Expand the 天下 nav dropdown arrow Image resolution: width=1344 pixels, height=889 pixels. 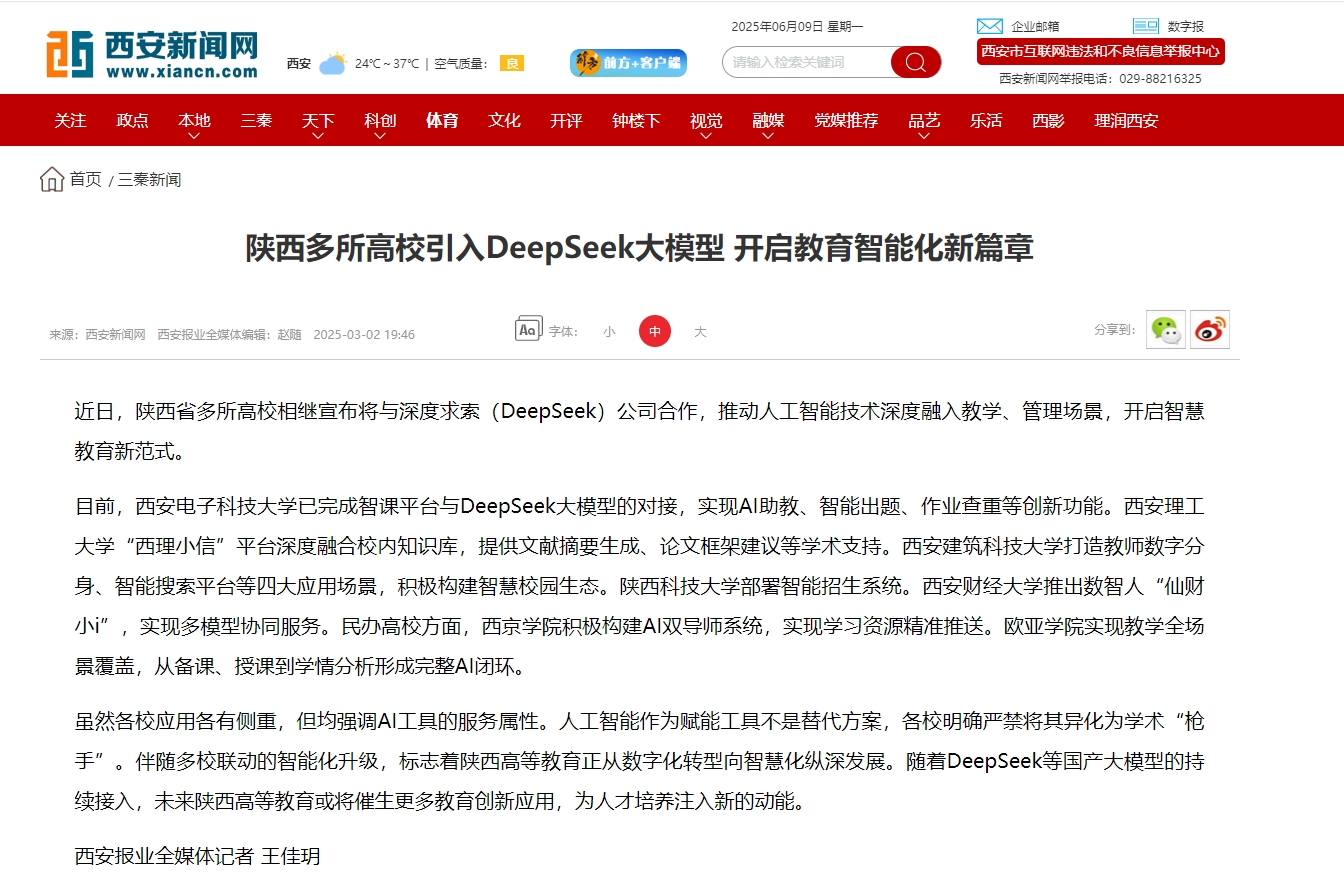click(318, 136)
